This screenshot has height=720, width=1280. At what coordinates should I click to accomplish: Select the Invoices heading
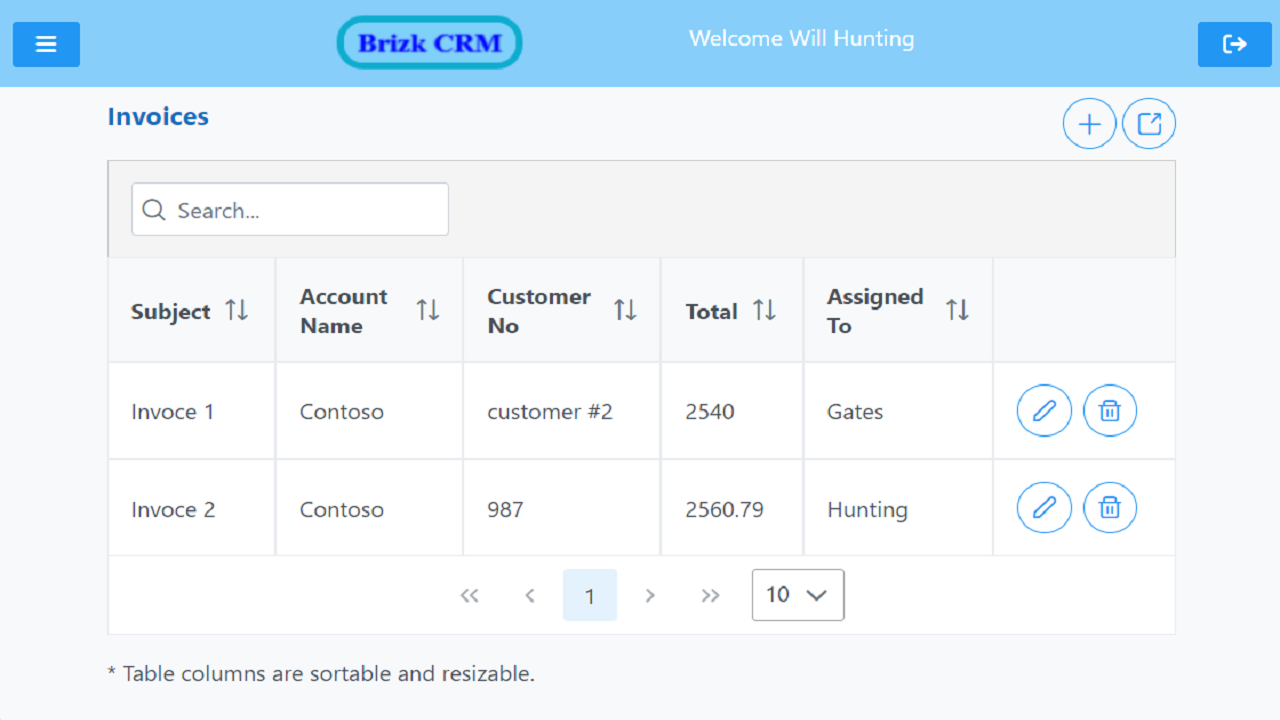point(157,116)
